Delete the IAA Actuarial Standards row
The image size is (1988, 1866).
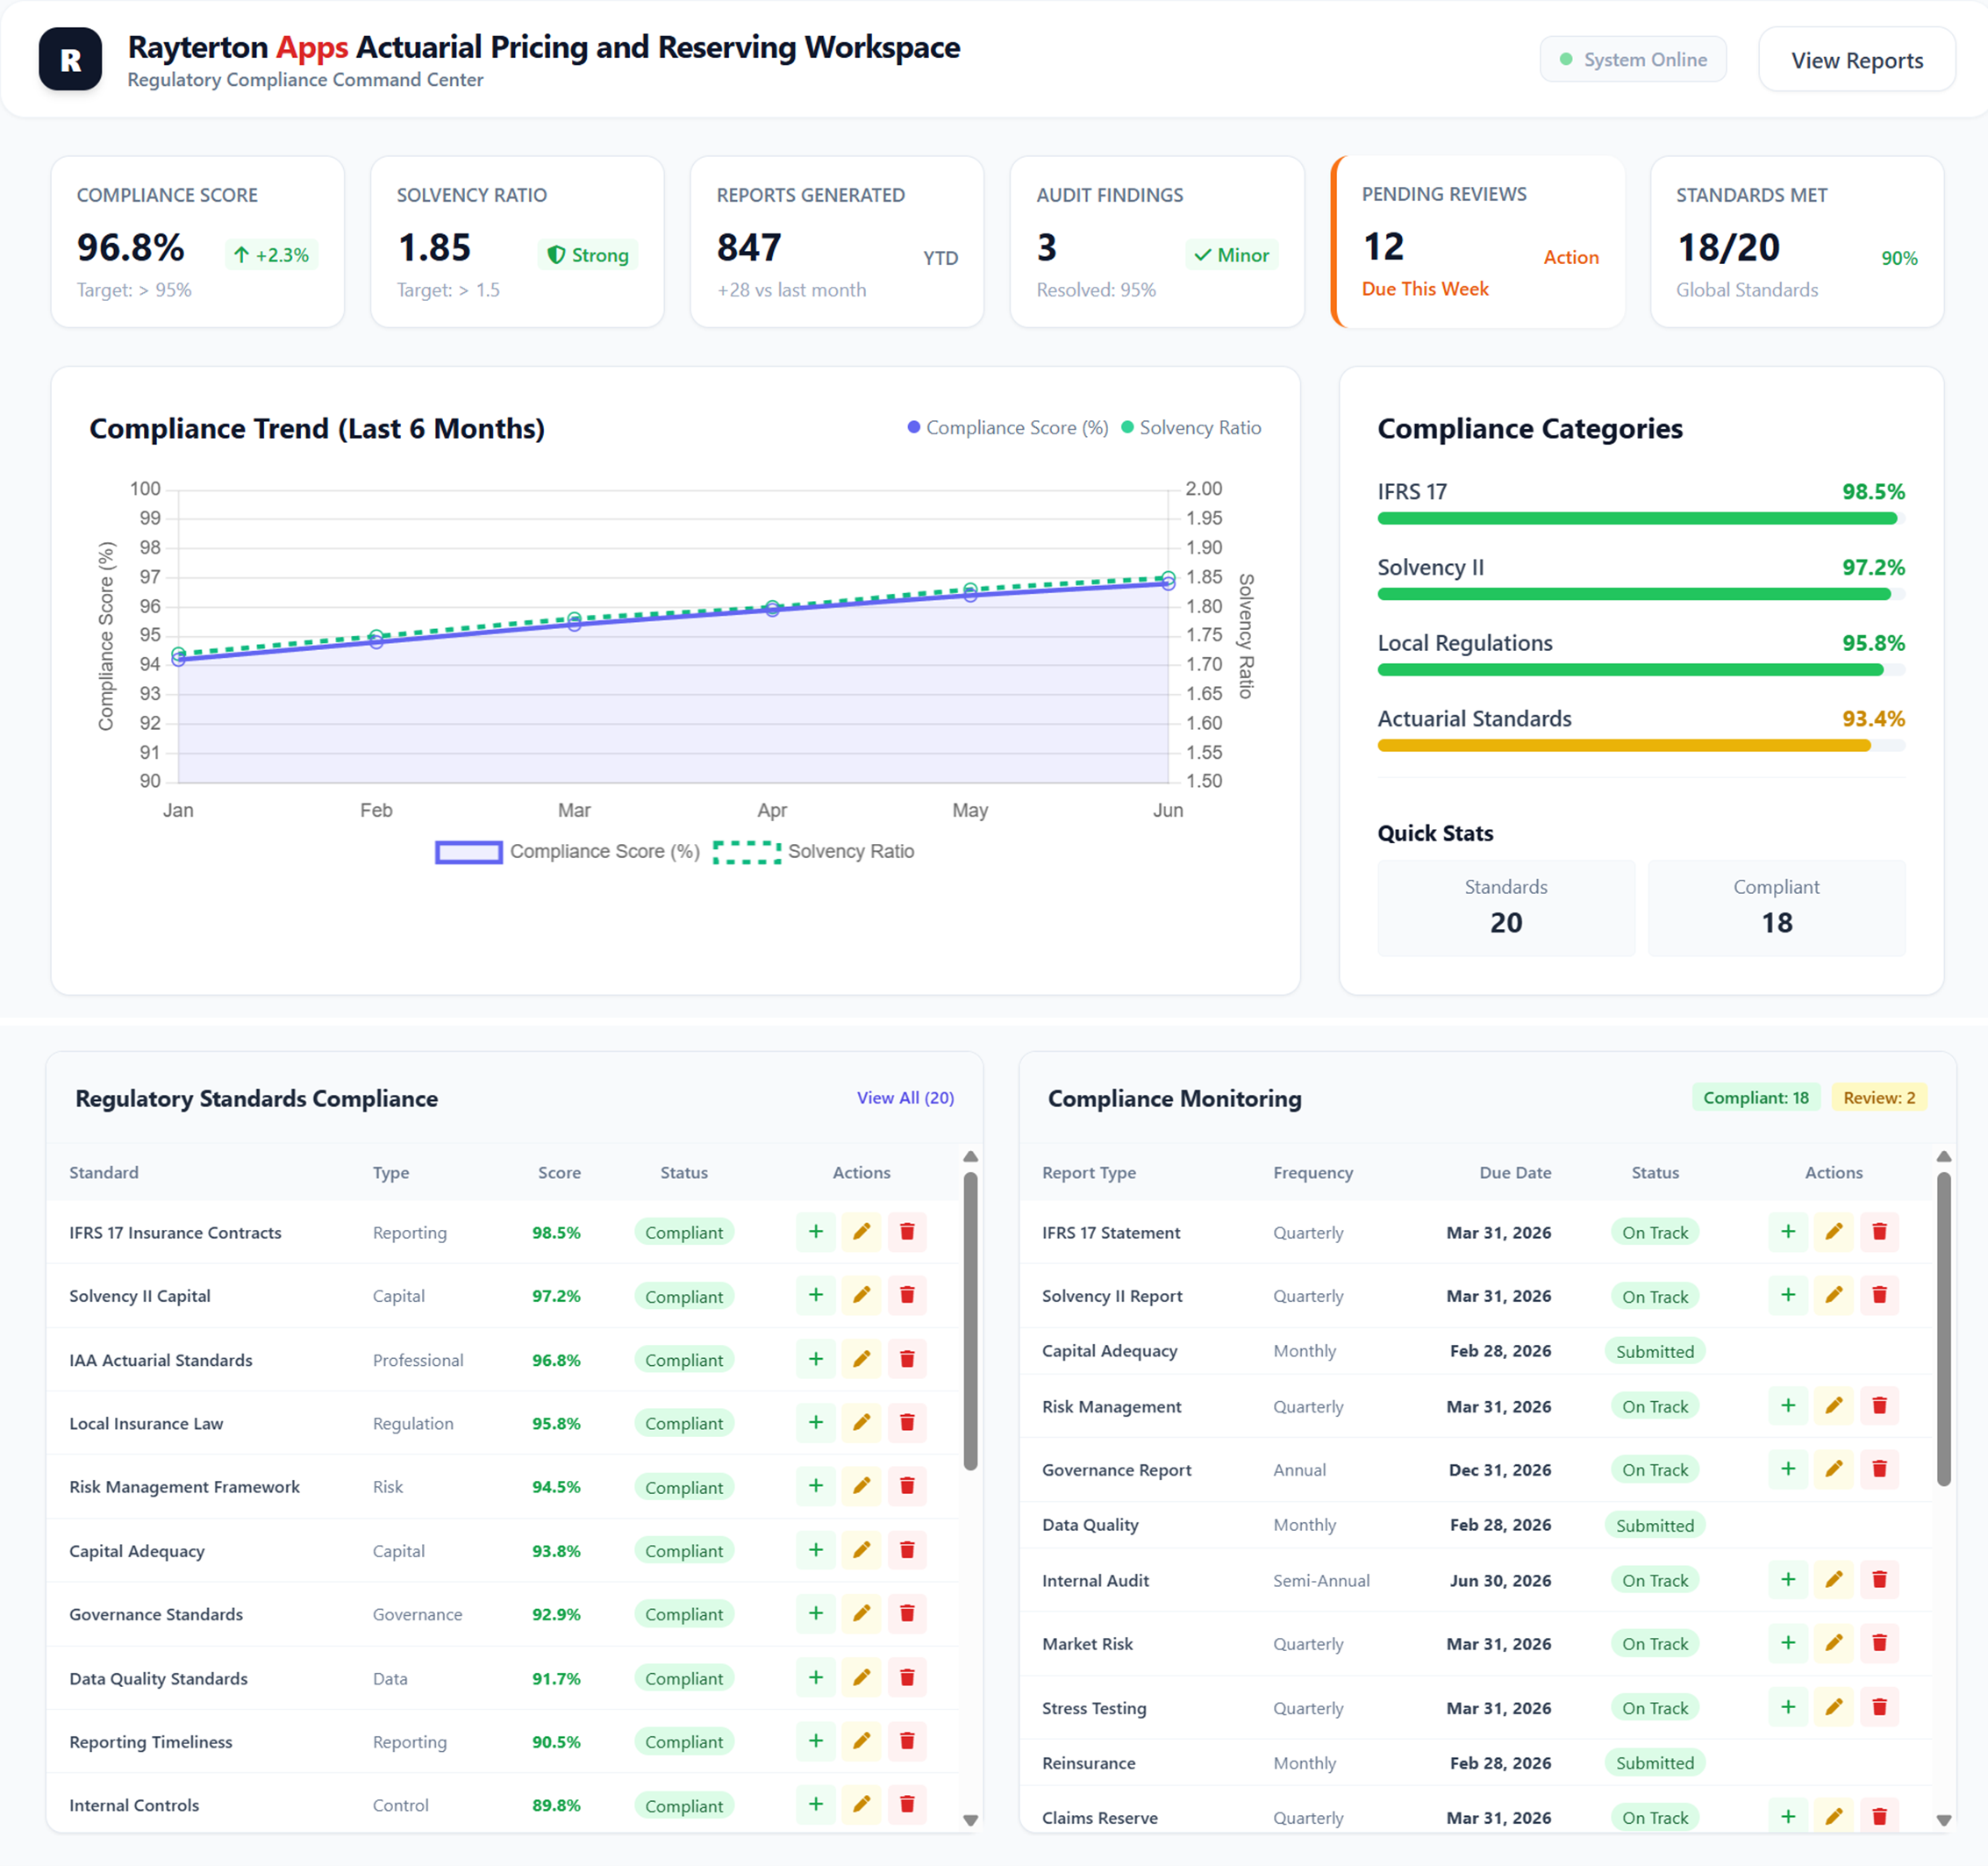click(x=907, y=1359)
